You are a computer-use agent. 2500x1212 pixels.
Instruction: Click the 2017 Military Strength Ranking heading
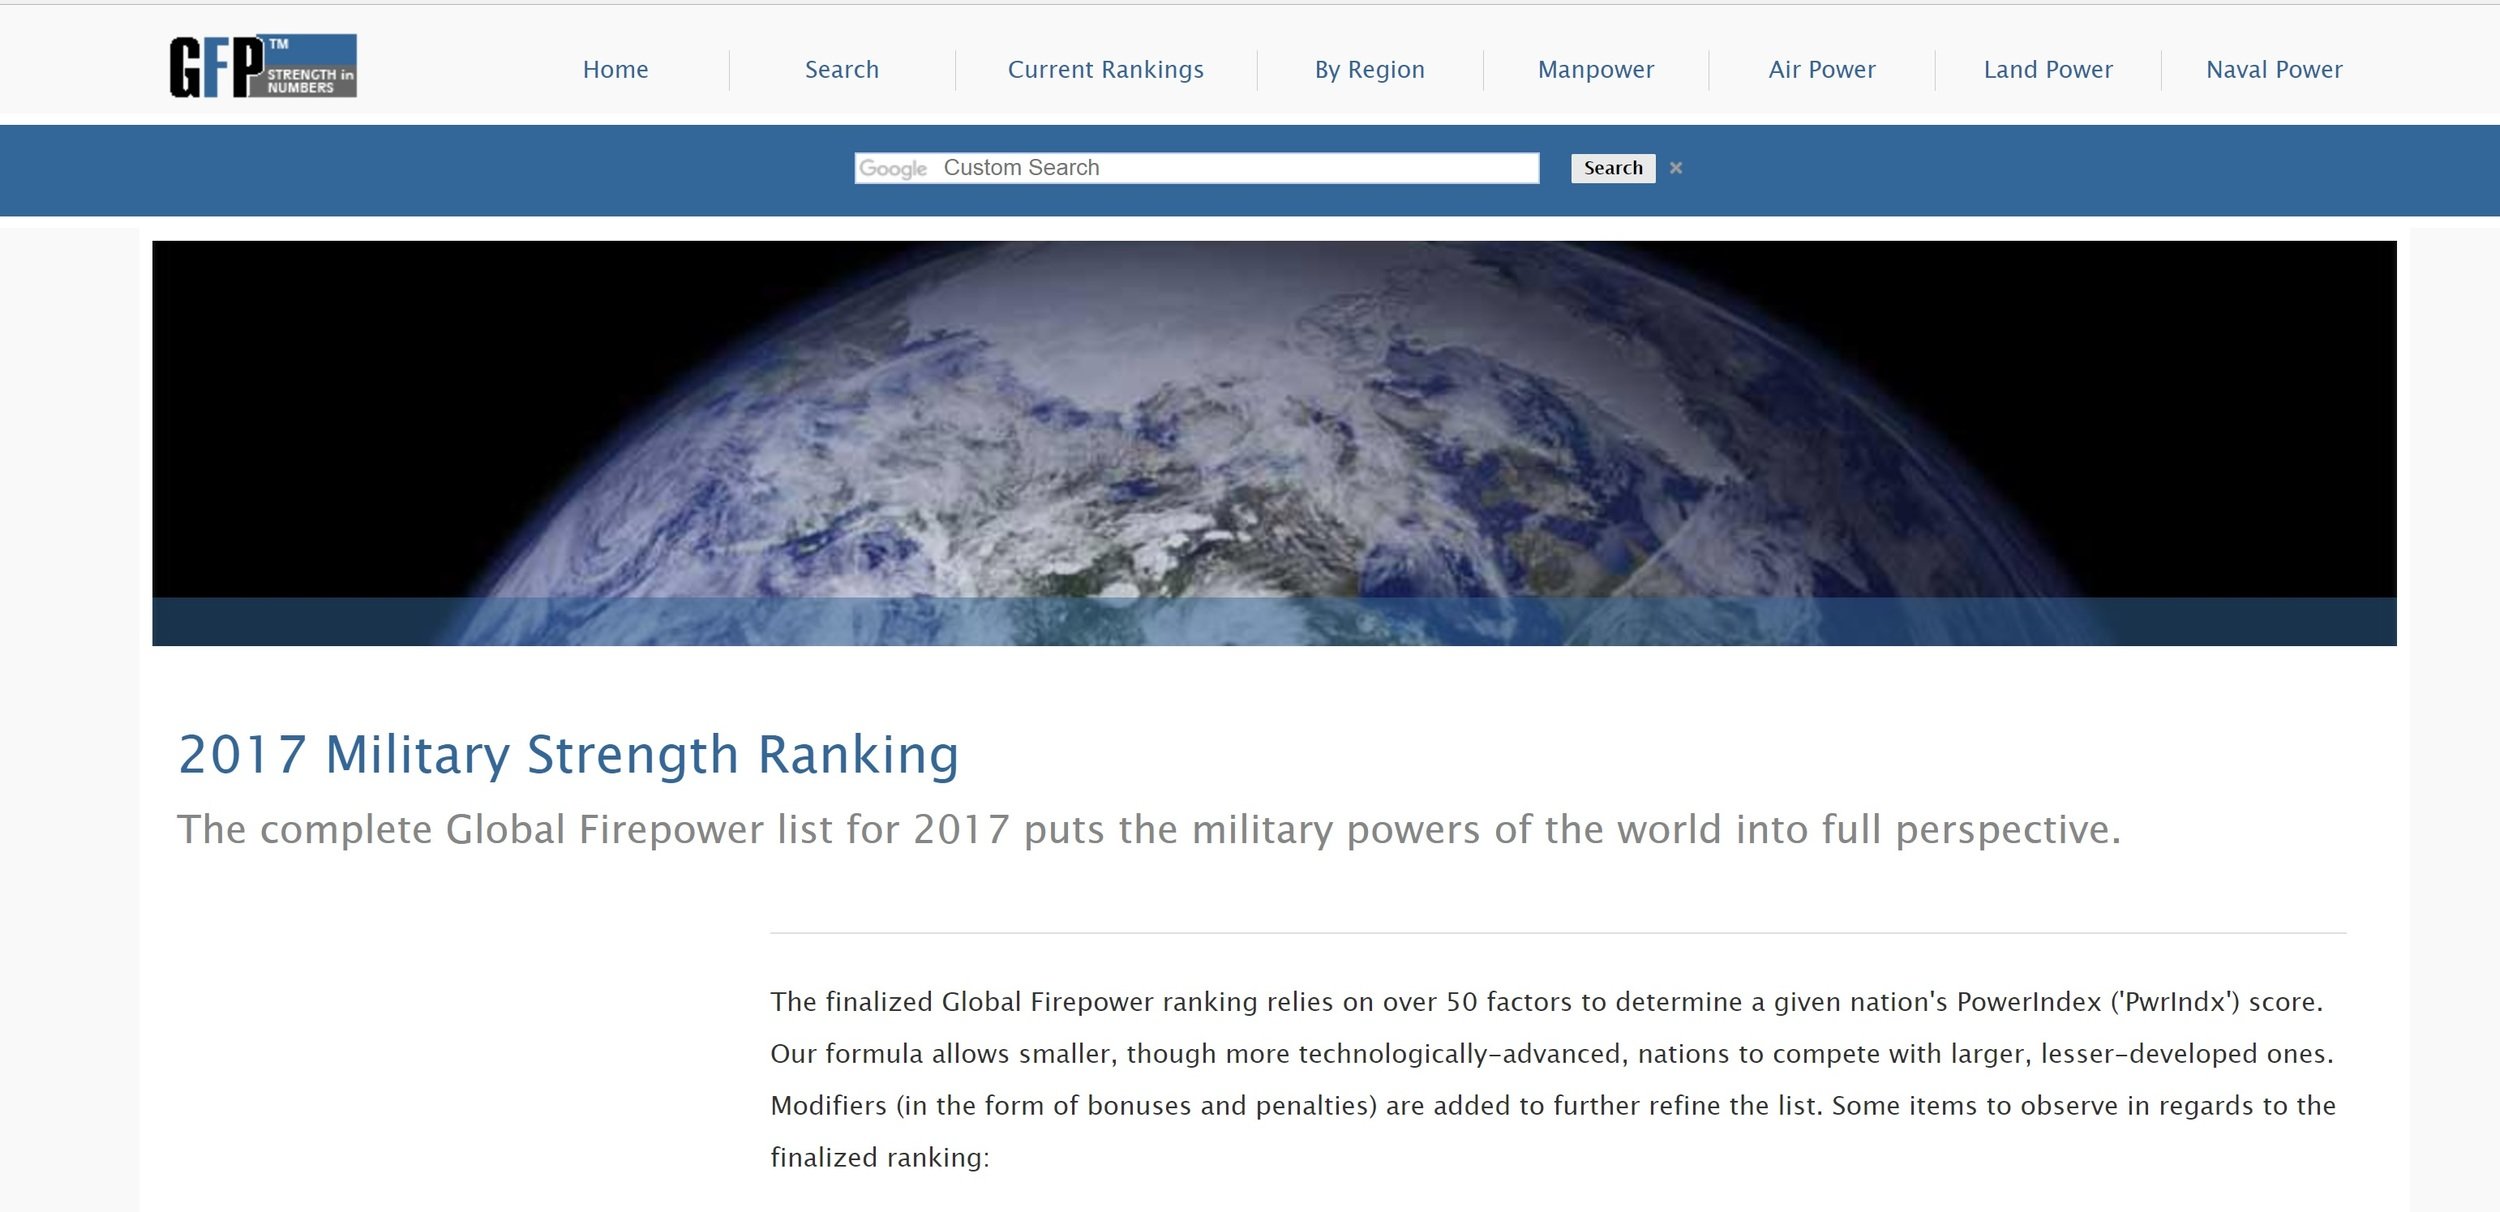pyautogui.click(x=568, y=754)
